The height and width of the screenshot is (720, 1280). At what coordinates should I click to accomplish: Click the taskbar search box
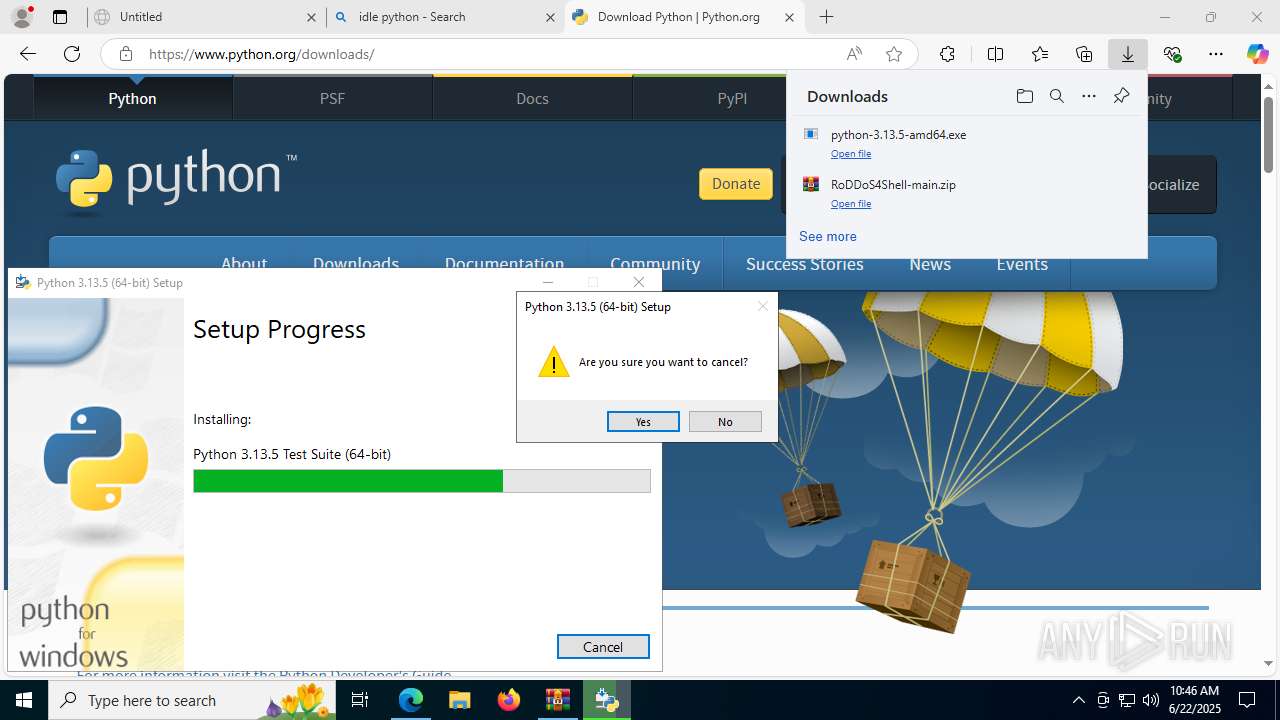click(192, 700)
